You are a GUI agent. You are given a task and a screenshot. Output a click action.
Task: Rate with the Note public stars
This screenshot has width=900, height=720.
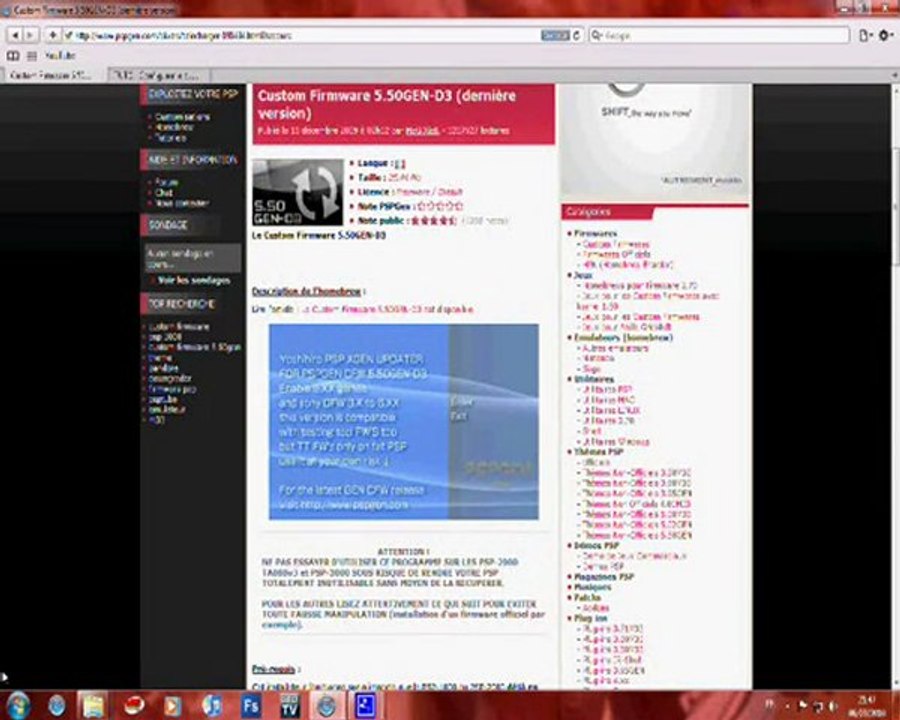[x=433, y=220]
